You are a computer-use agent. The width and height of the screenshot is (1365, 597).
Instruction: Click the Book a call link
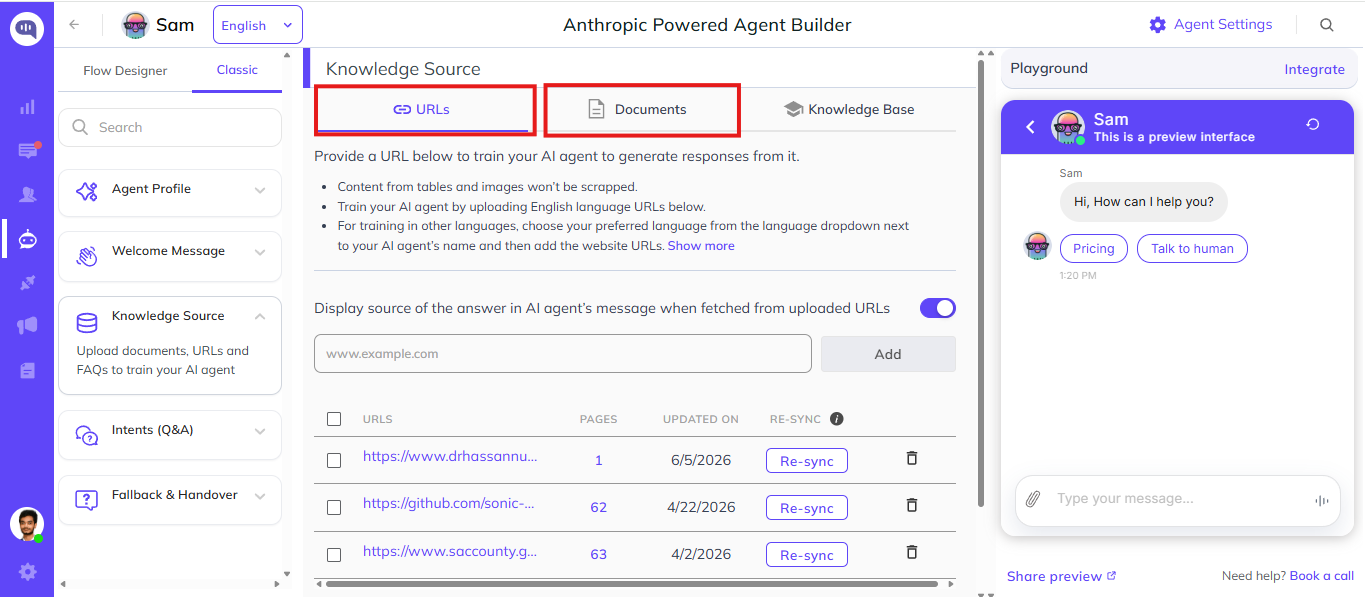pos(1322,576)
